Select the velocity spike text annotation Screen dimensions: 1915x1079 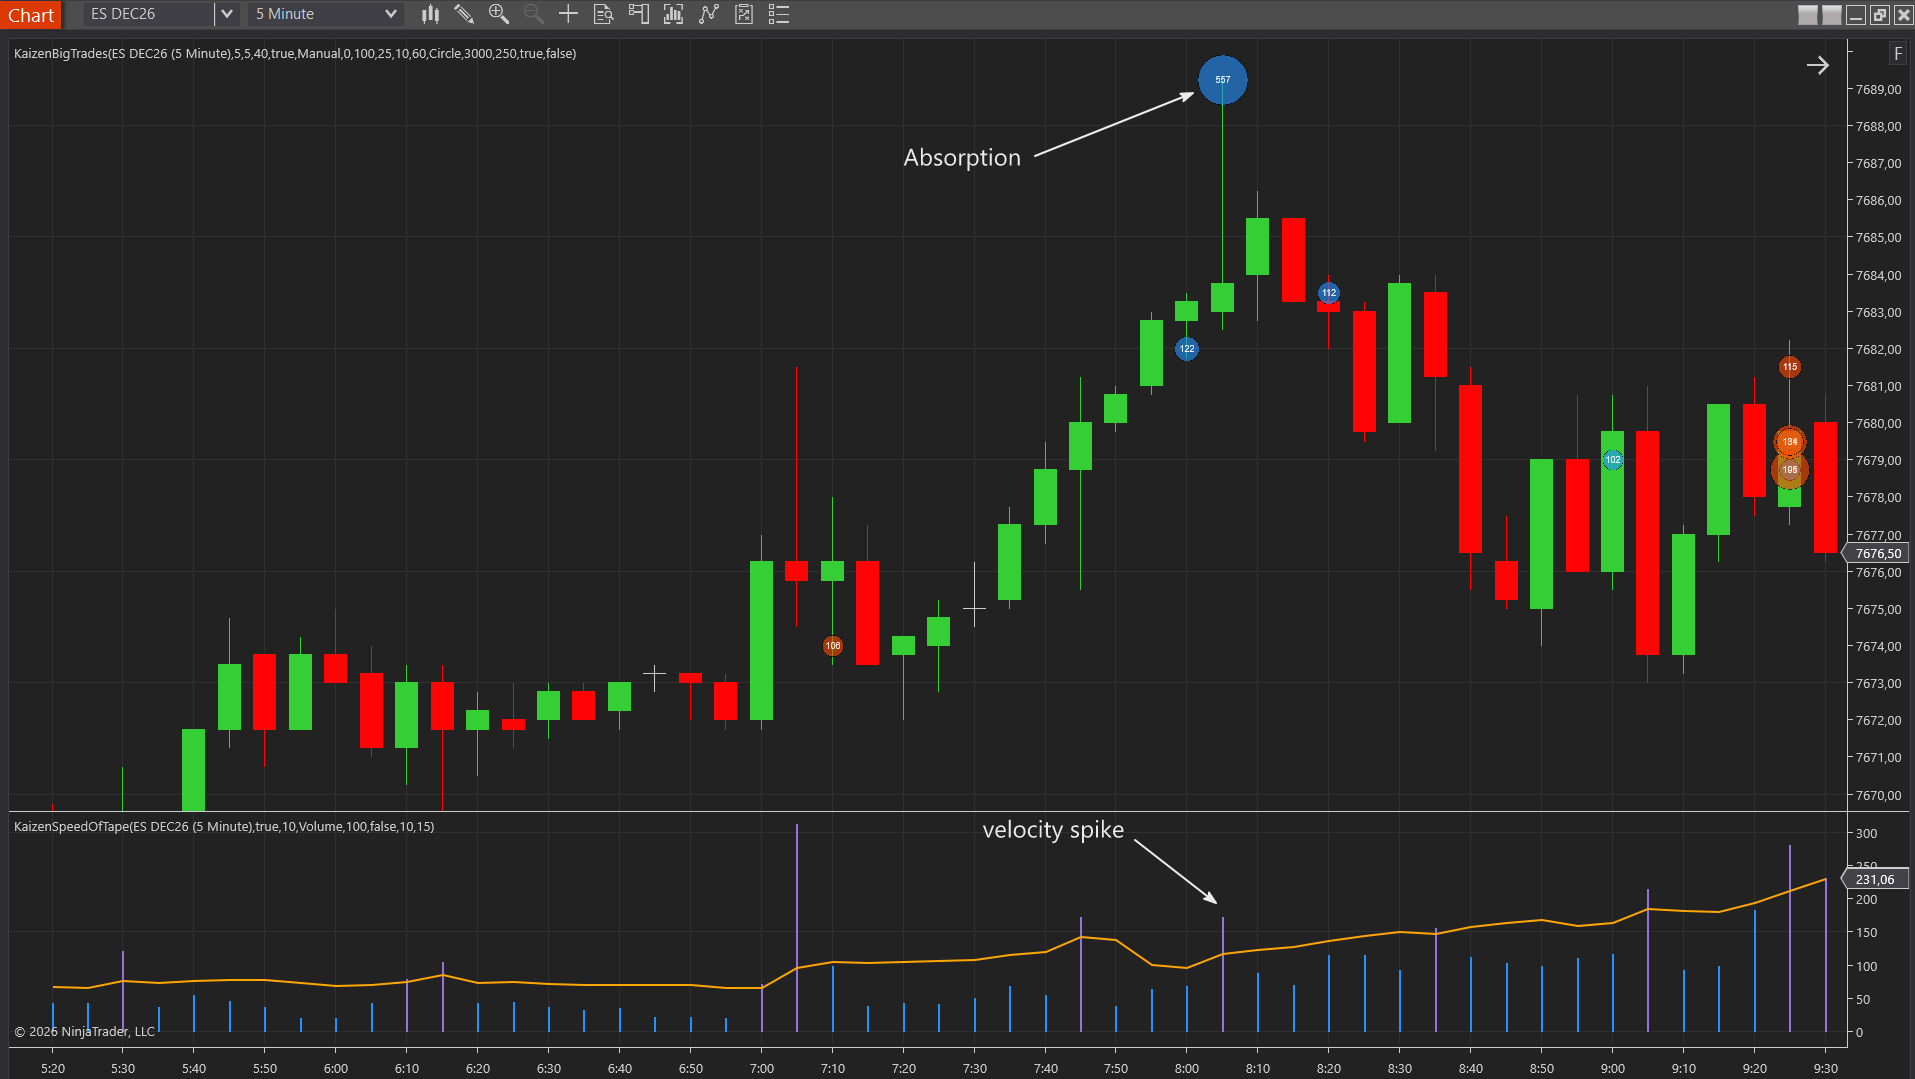[1053, 830]
